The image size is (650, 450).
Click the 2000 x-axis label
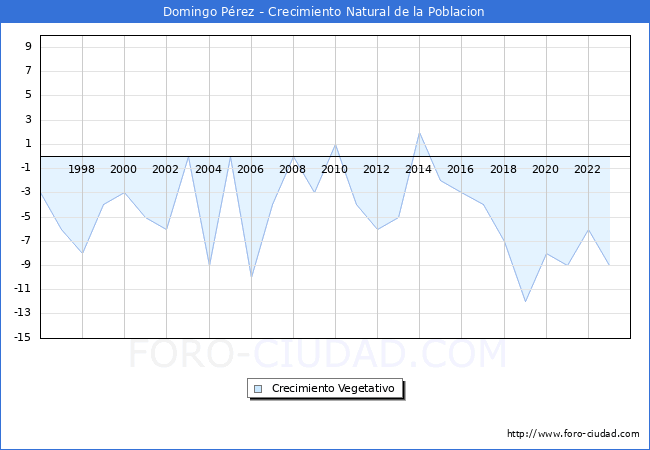point(123,169)
